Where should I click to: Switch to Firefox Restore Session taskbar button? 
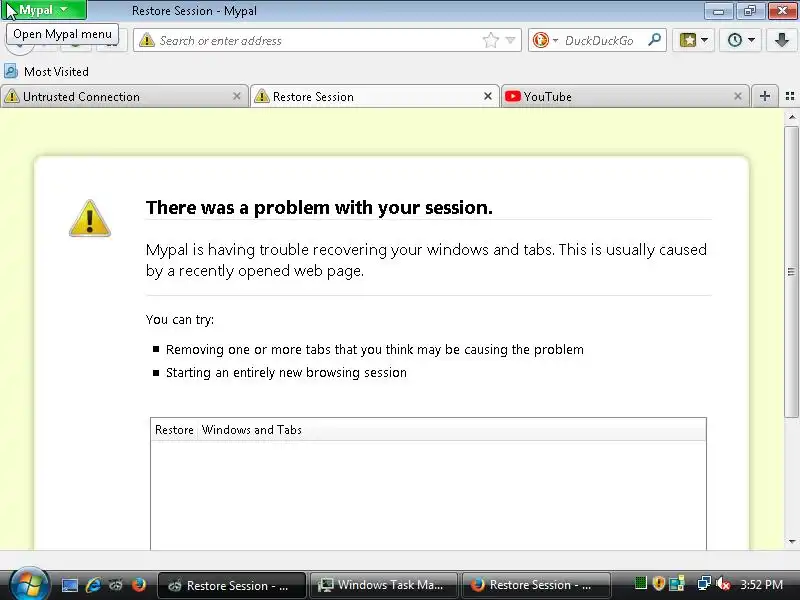pos(536,585)
